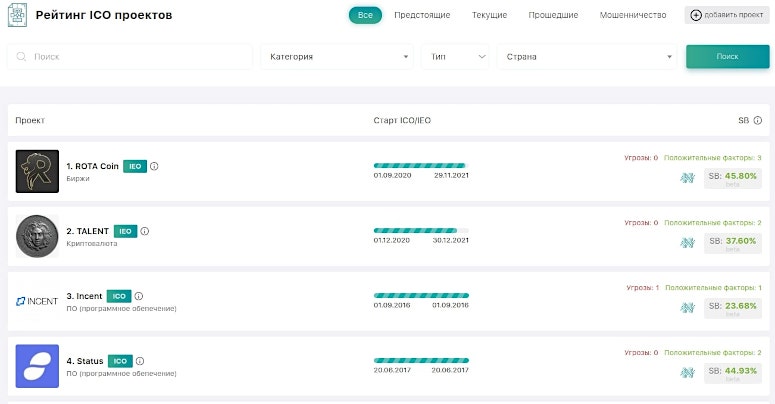
Task: Click the ICO tag on Incent
Action: pos(119,296)
